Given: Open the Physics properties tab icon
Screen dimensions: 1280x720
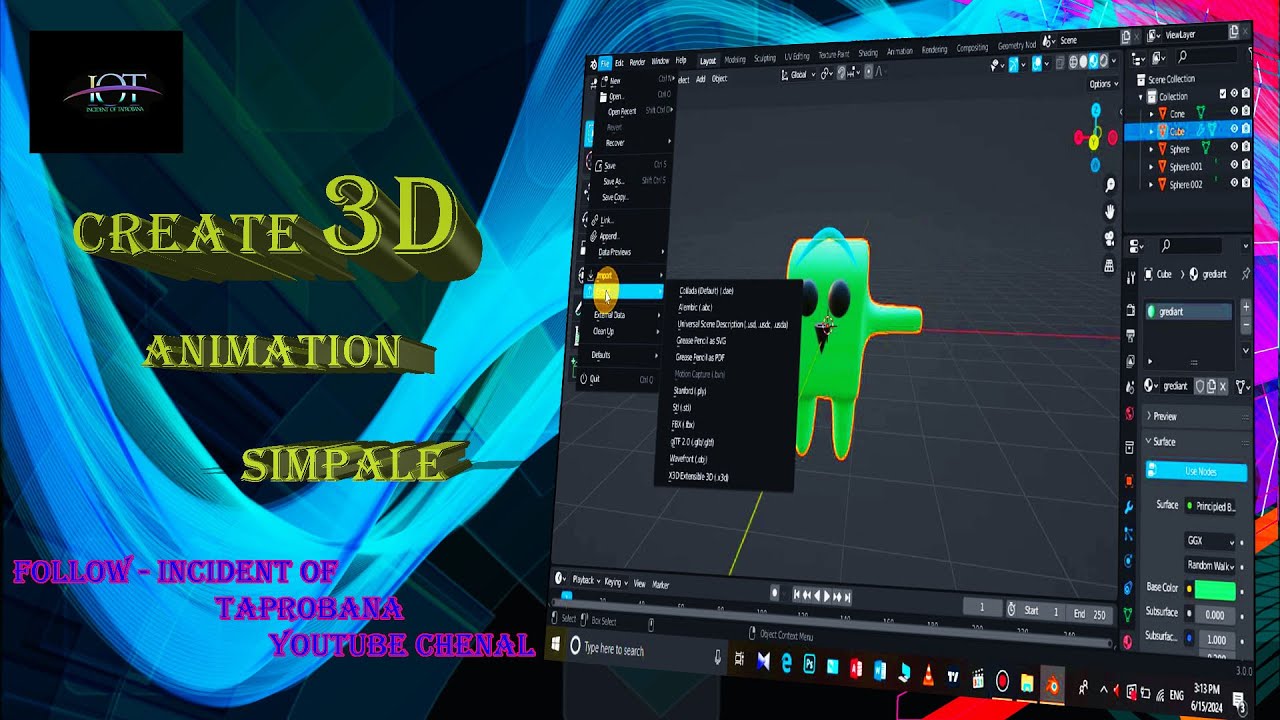Looking at the screenshot, I should (1129, 561).
